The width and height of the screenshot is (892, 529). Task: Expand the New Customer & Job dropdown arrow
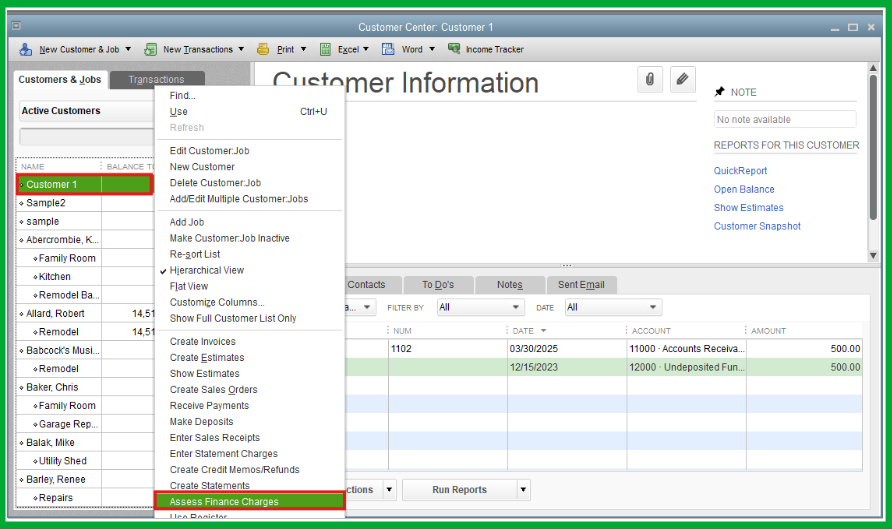(128, 49)
